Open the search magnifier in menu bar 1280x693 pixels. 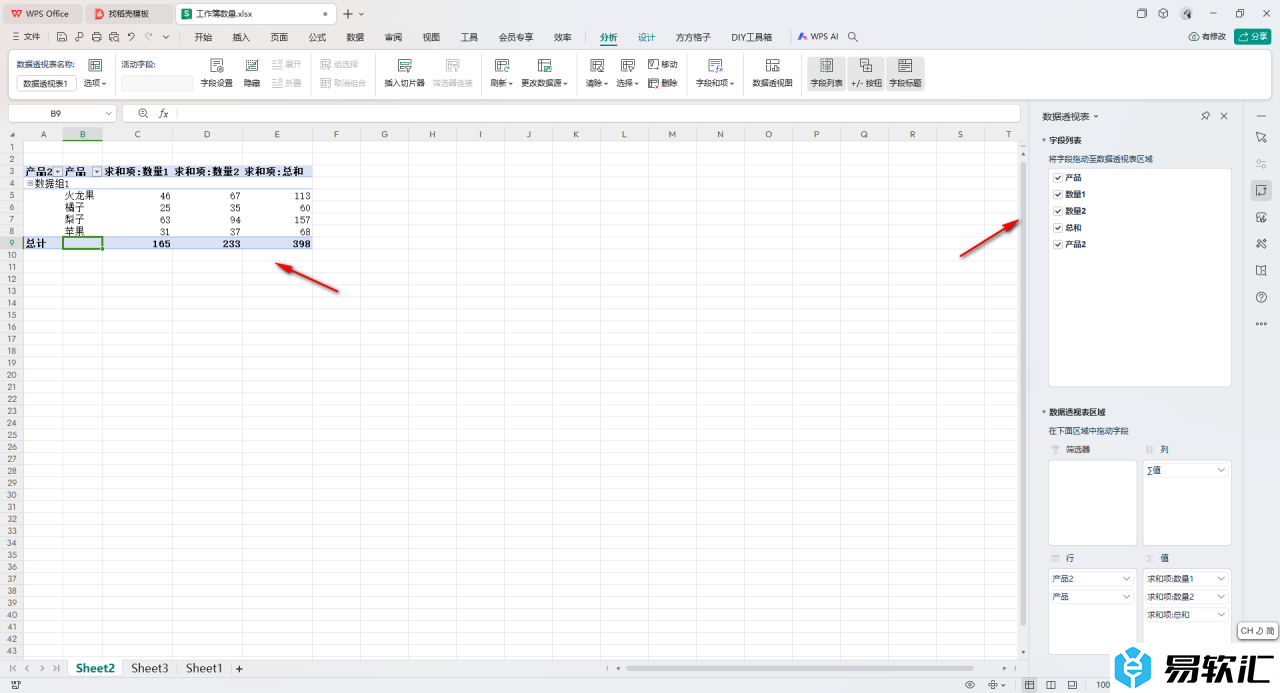853,37
